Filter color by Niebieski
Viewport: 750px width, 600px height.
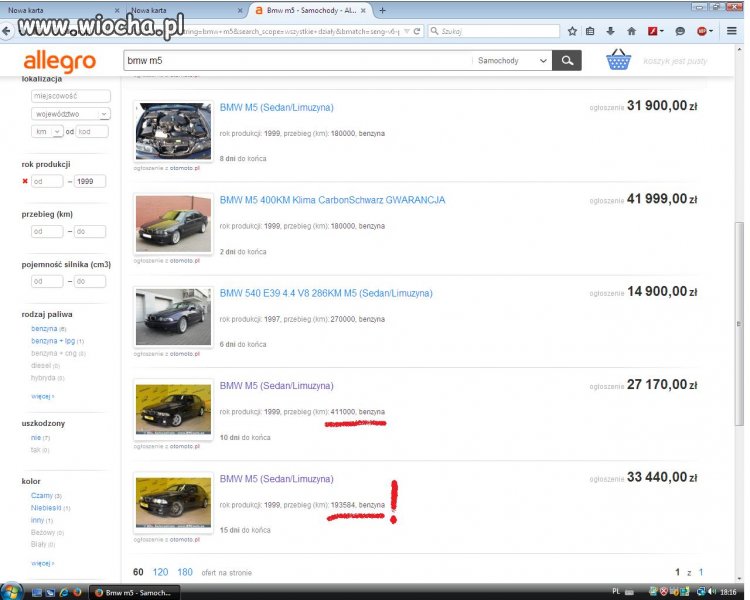point(46,508)
